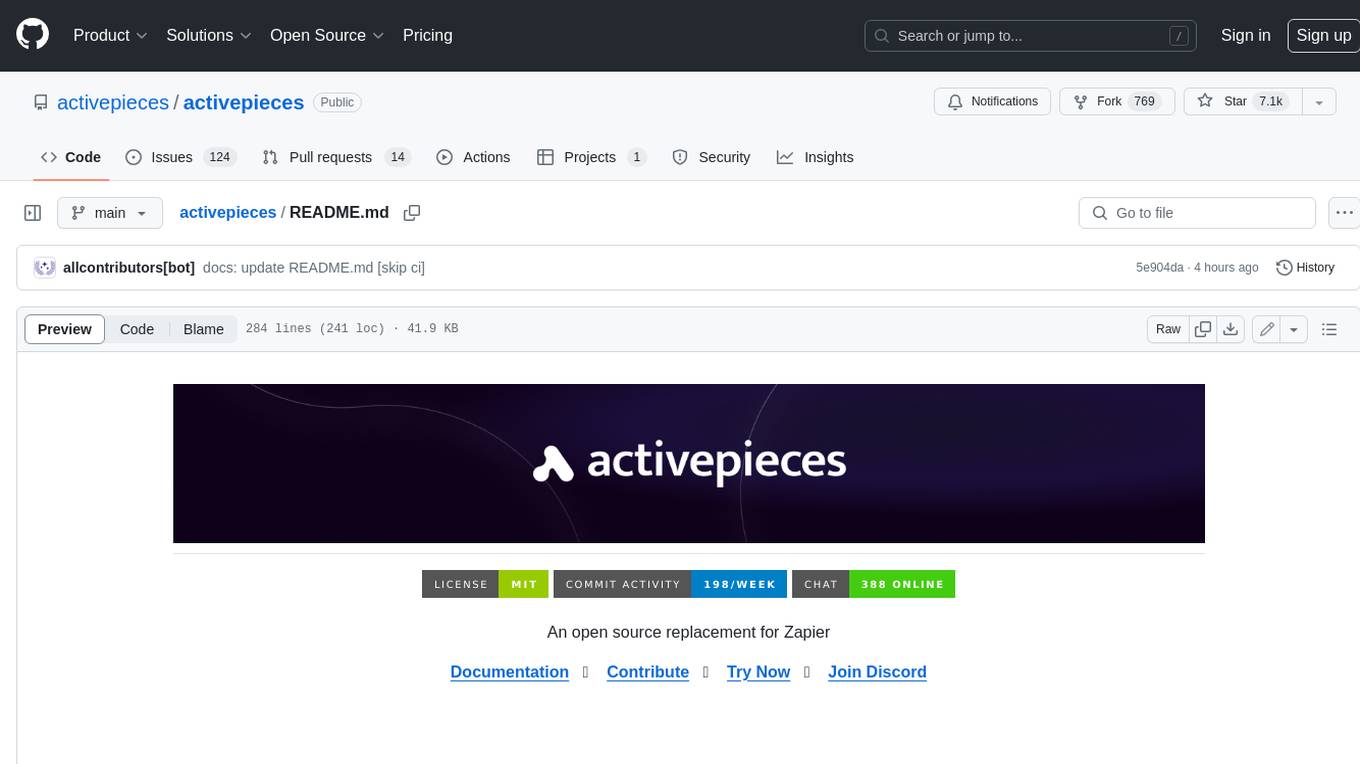The width and height of the screenshot is (1360, 764).
Task: Open the Pricing page
Action: pos(427,35)
